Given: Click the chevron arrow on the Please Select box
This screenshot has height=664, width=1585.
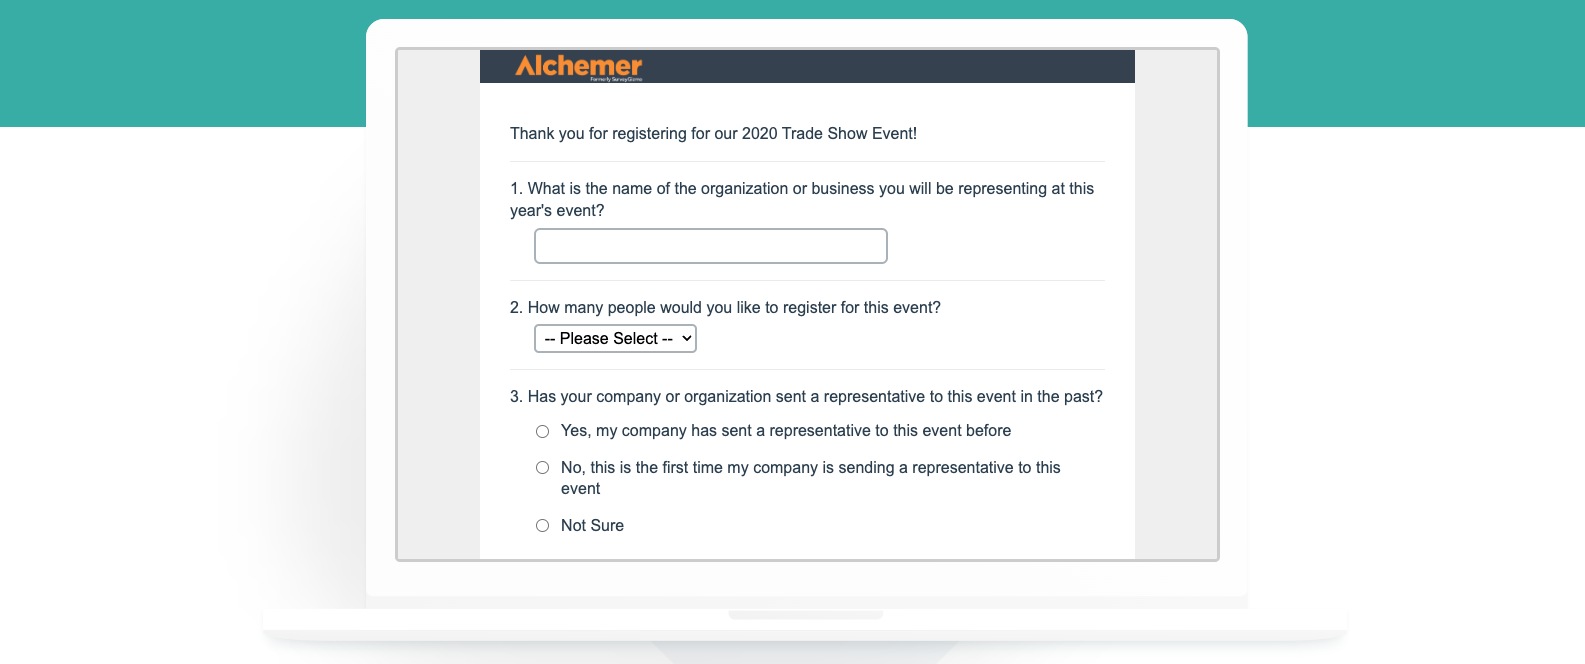Looking at the screenshot, I should click(687, 339).
